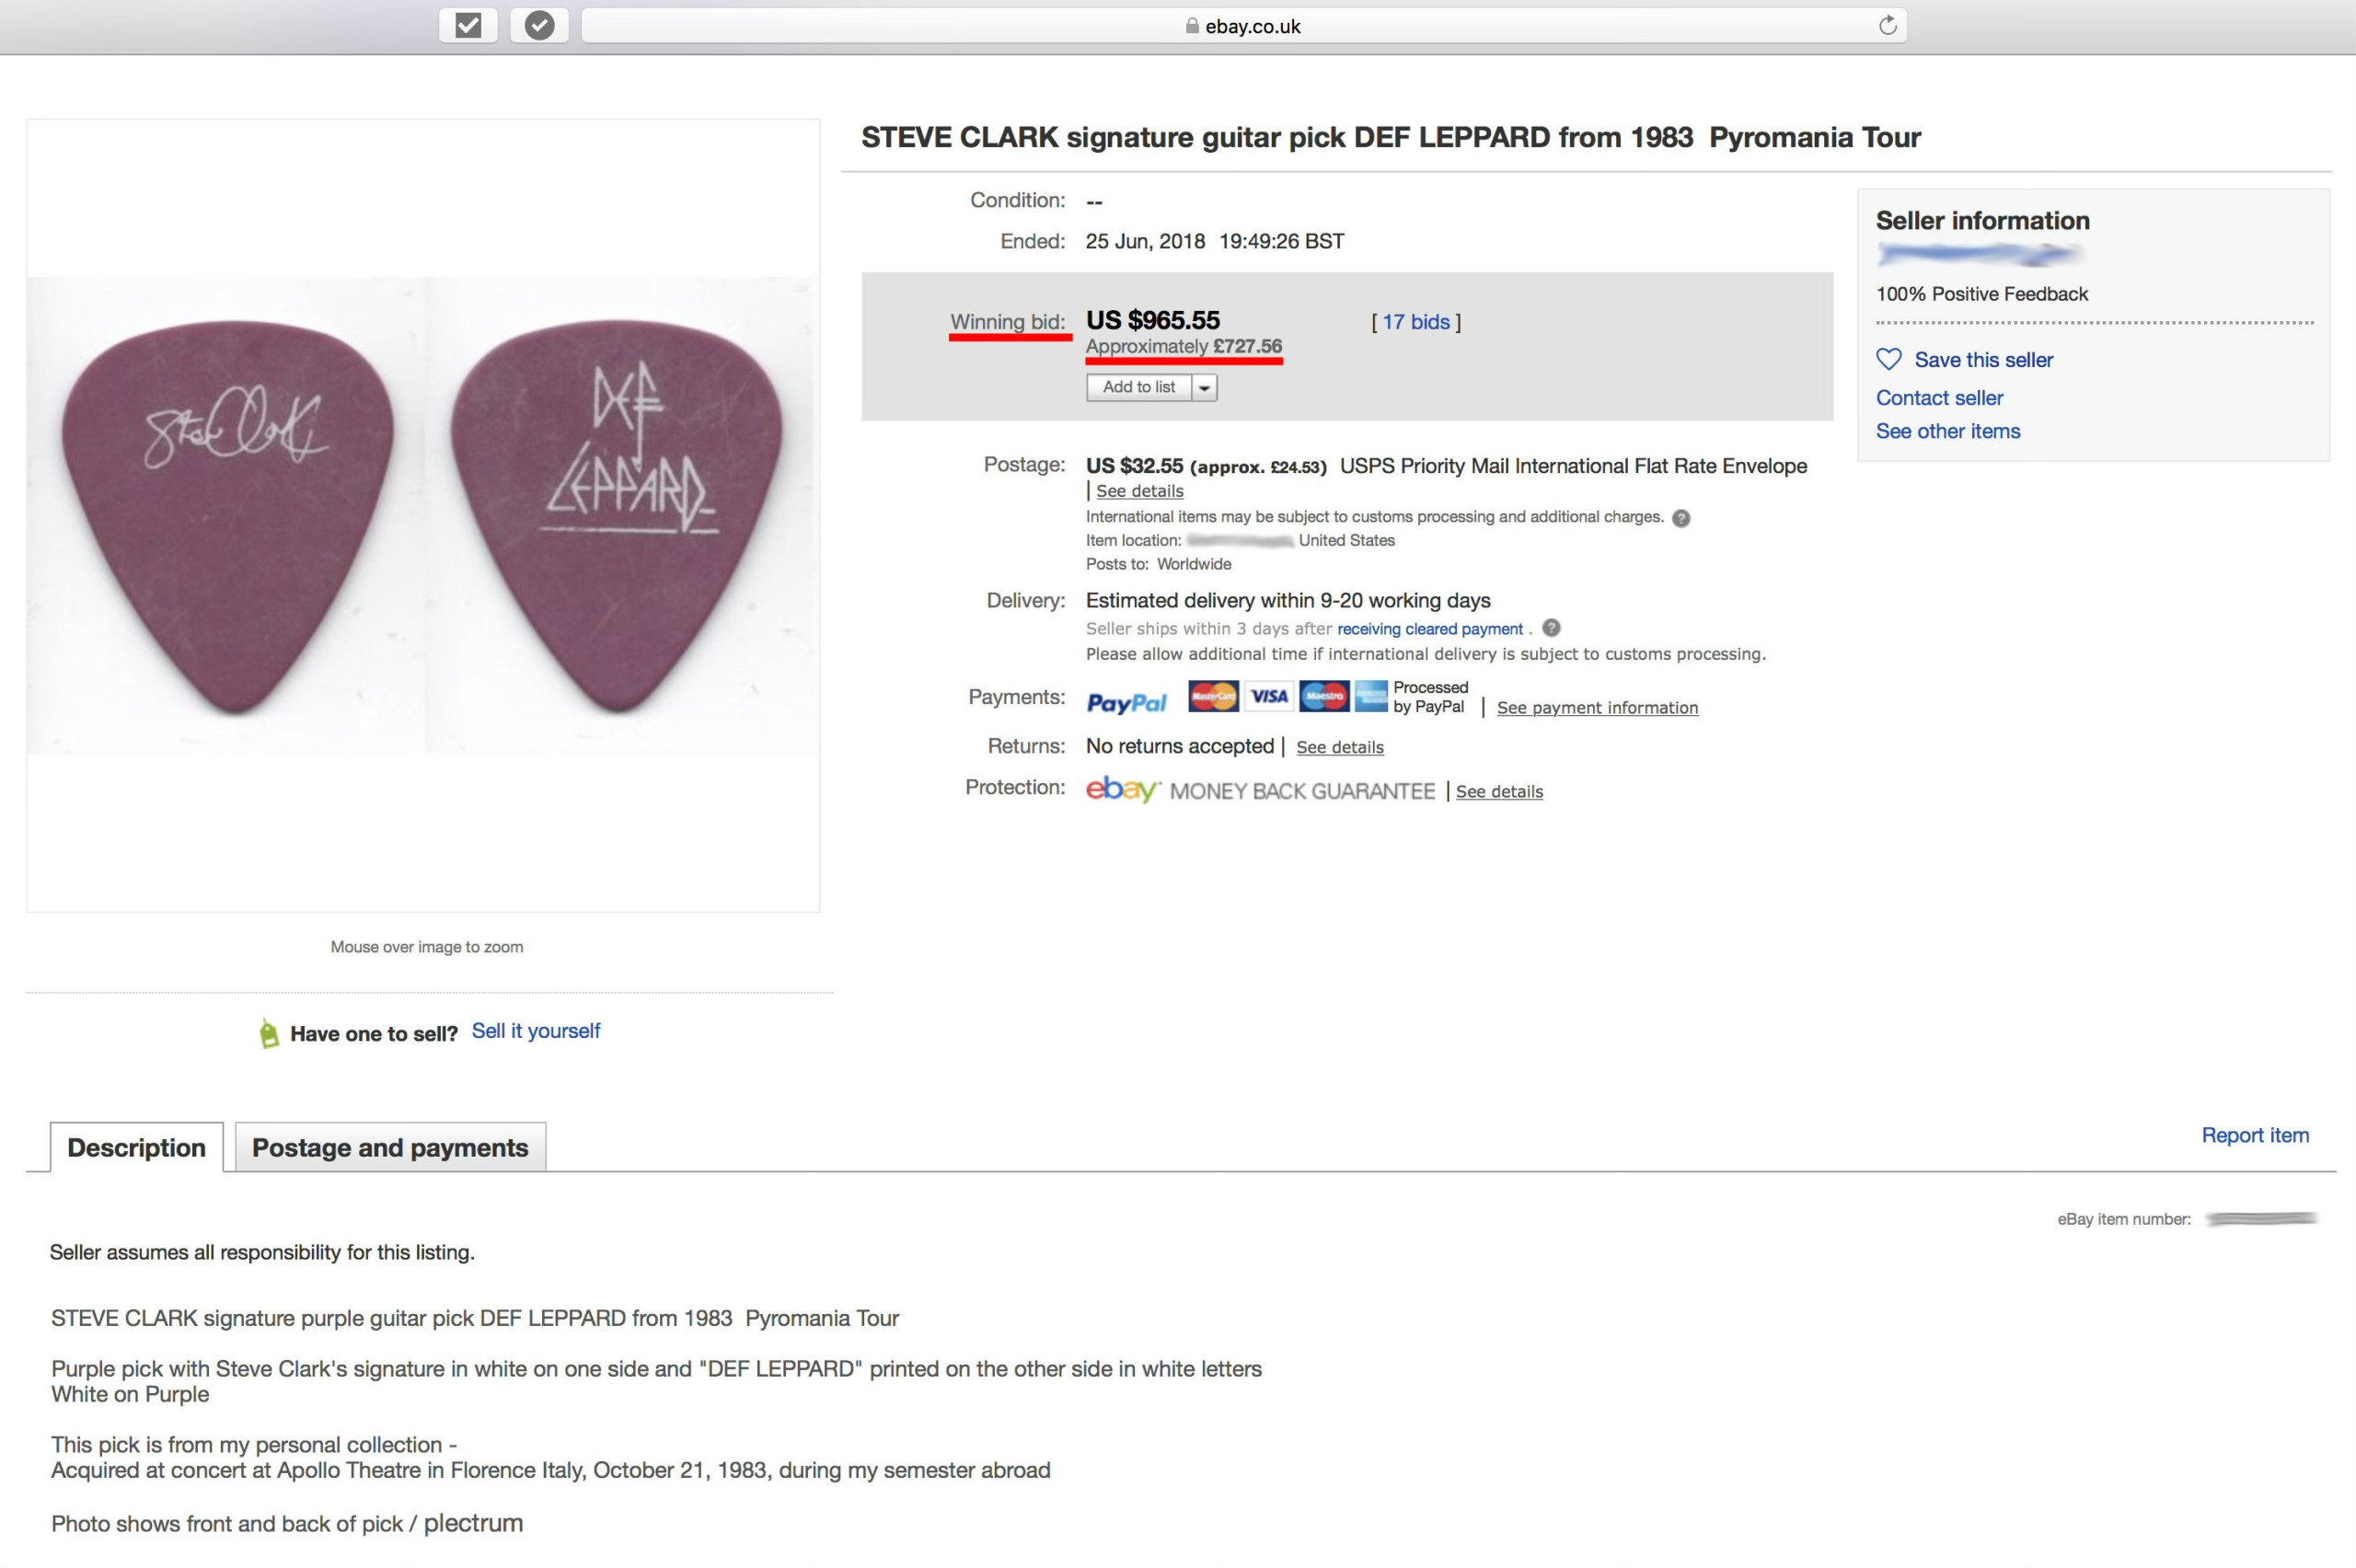The height and width of the screenshot is (1568, 2356).
Task: Open See other items from the seller
Action: (1947, 431)
